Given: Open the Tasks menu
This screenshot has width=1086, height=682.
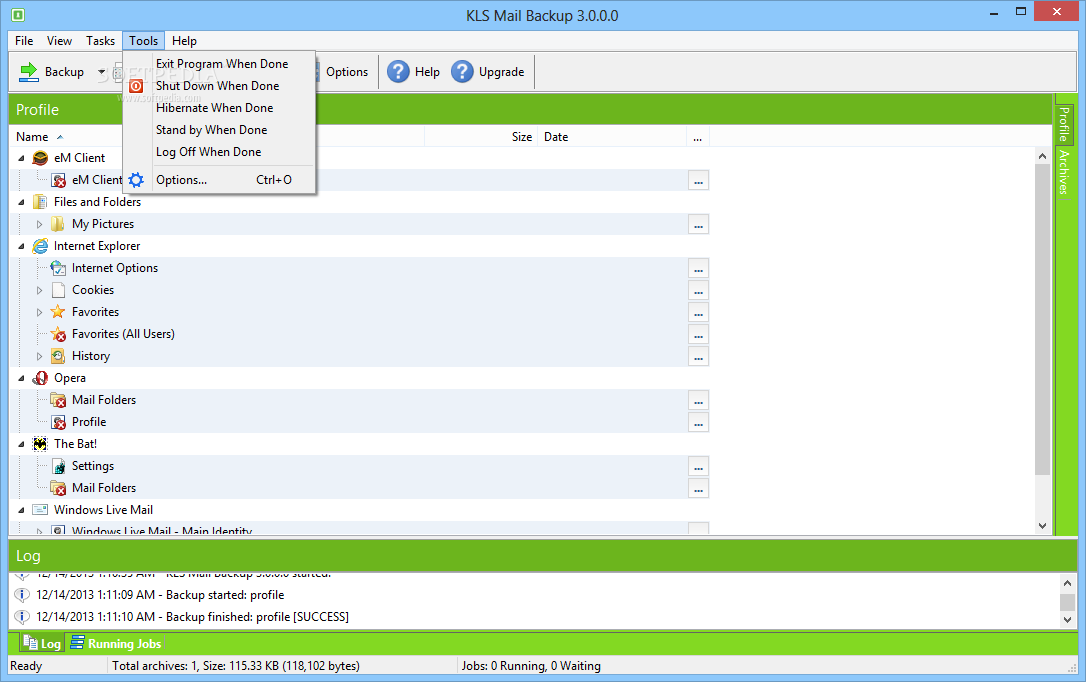Looking at the screenshot, I should pyautogui.click(x=100, y=41).
